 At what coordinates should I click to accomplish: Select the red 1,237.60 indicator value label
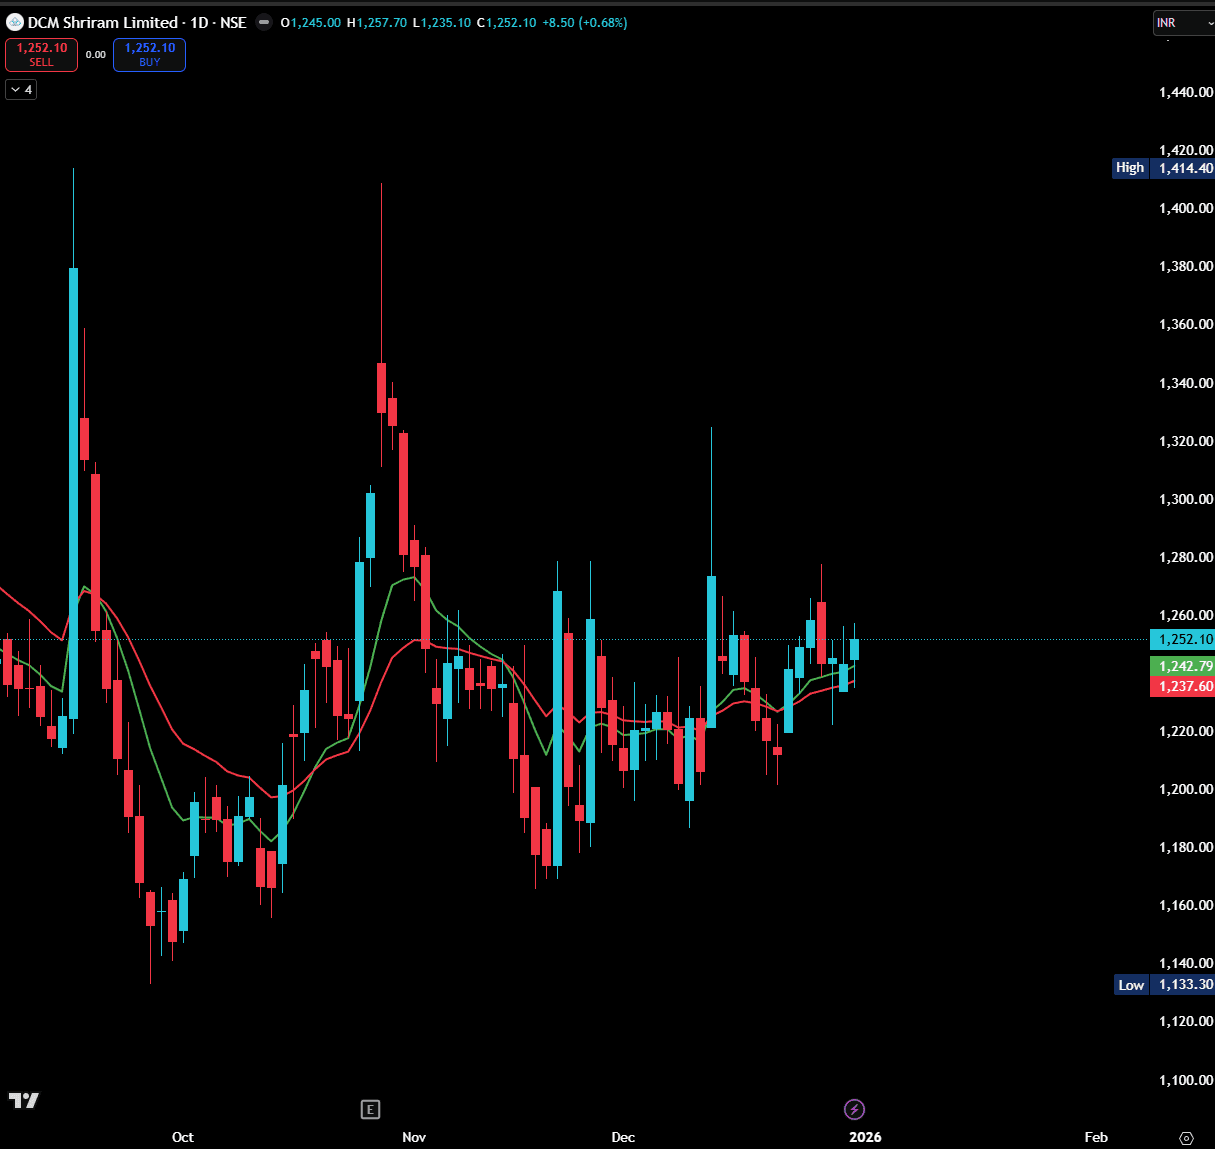(x=1183, y=686)
